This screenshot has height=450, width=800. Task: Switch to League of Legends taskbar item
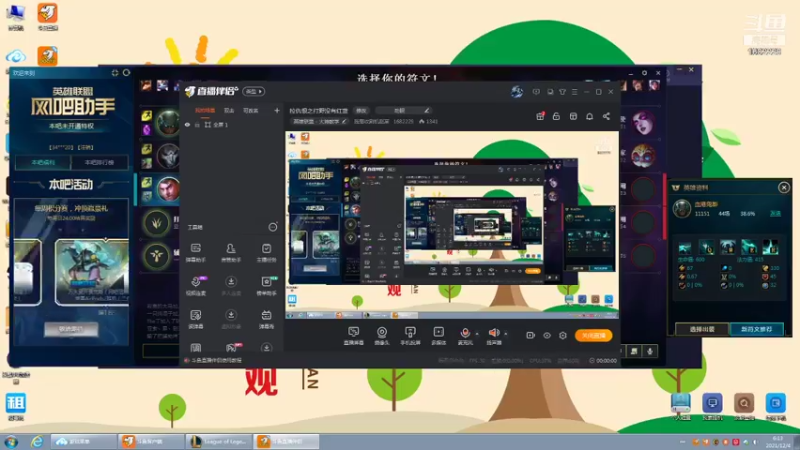[219, 441]
